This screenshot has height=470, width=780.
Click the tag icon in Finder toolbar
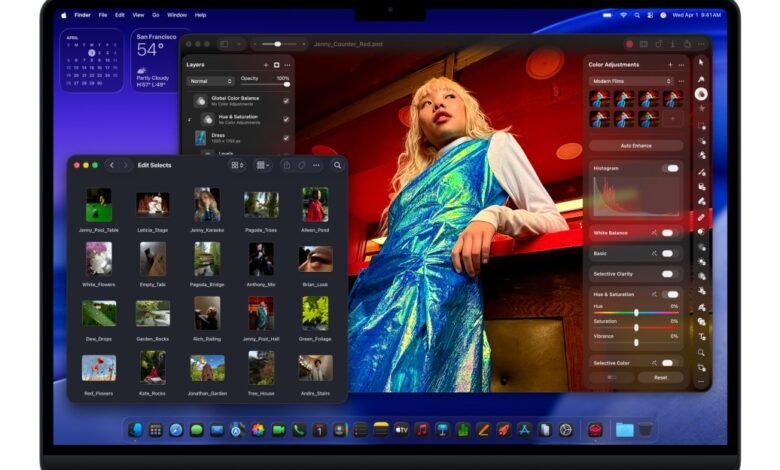(x=301, y=165)
